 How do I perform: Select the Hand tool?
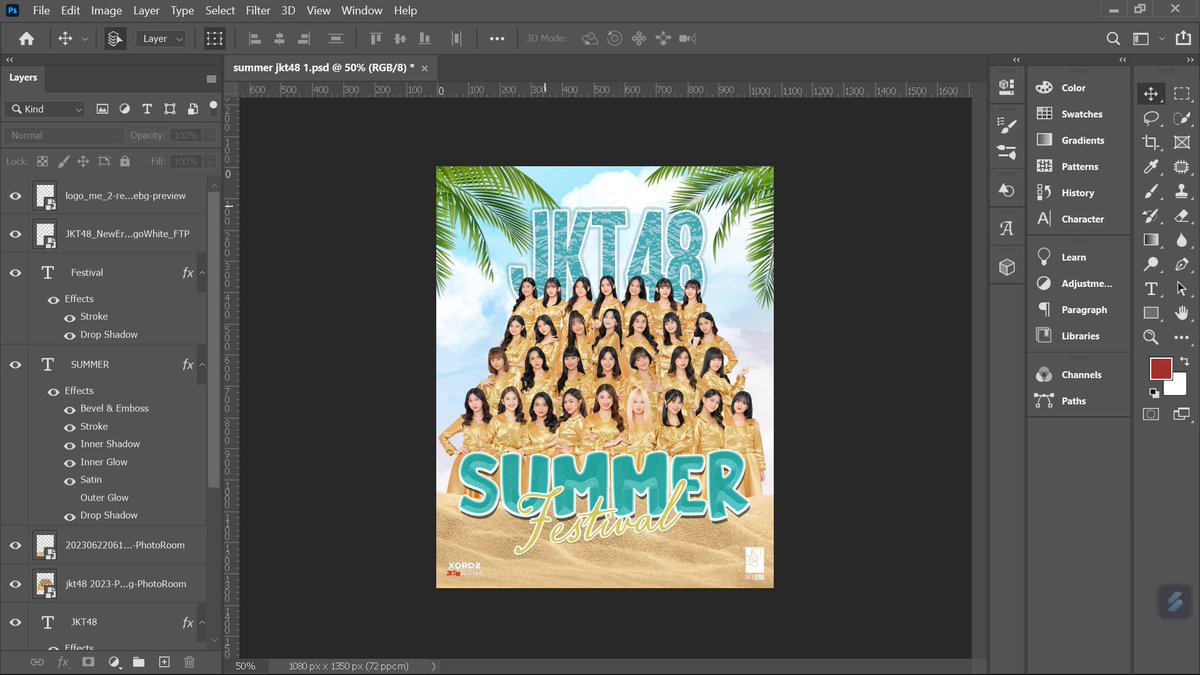1181,313
